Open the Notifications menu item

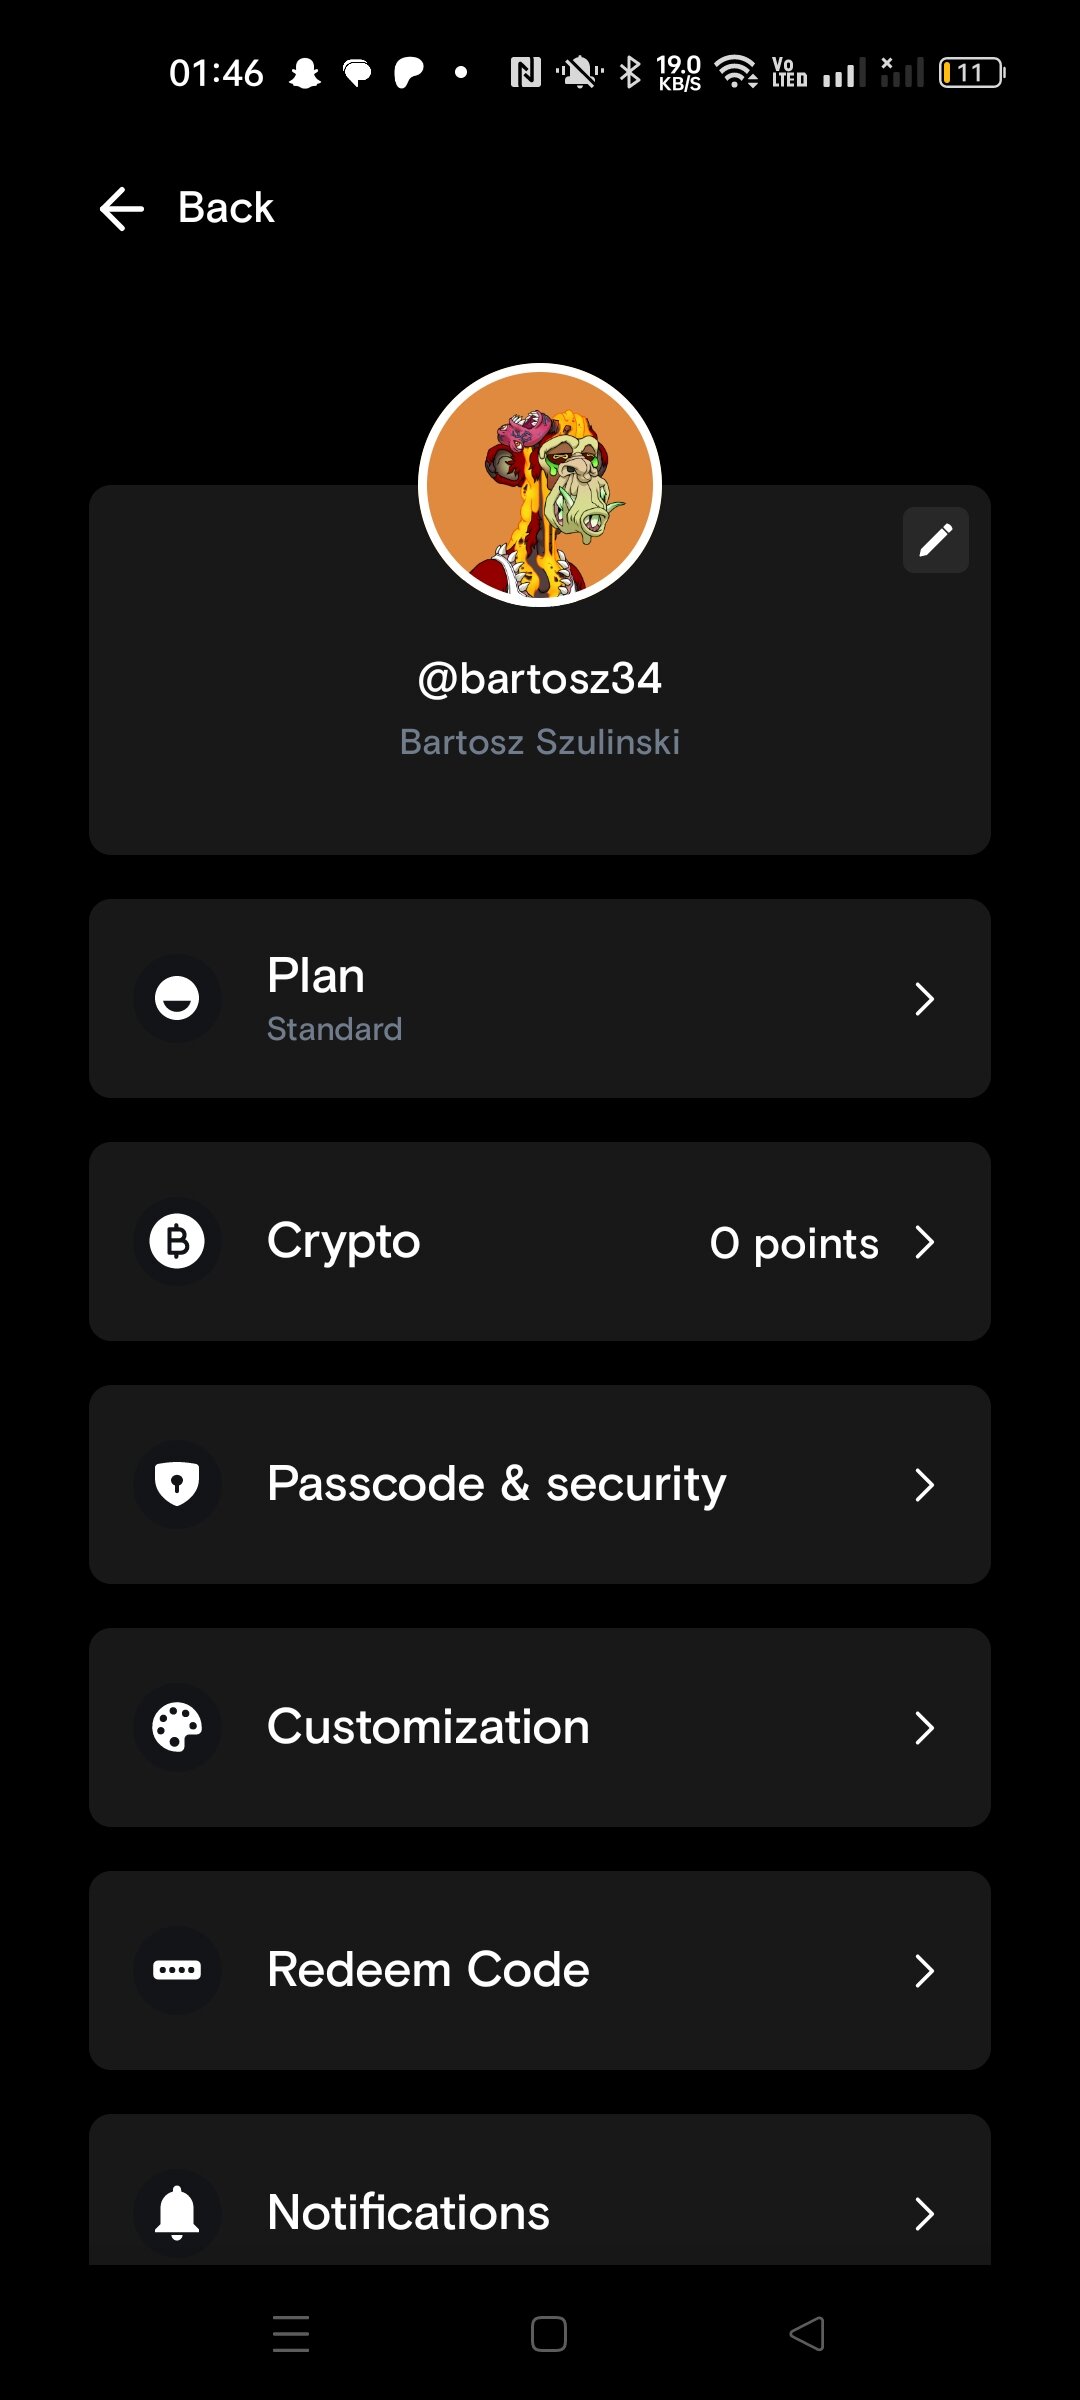[x=408, y=2212]
